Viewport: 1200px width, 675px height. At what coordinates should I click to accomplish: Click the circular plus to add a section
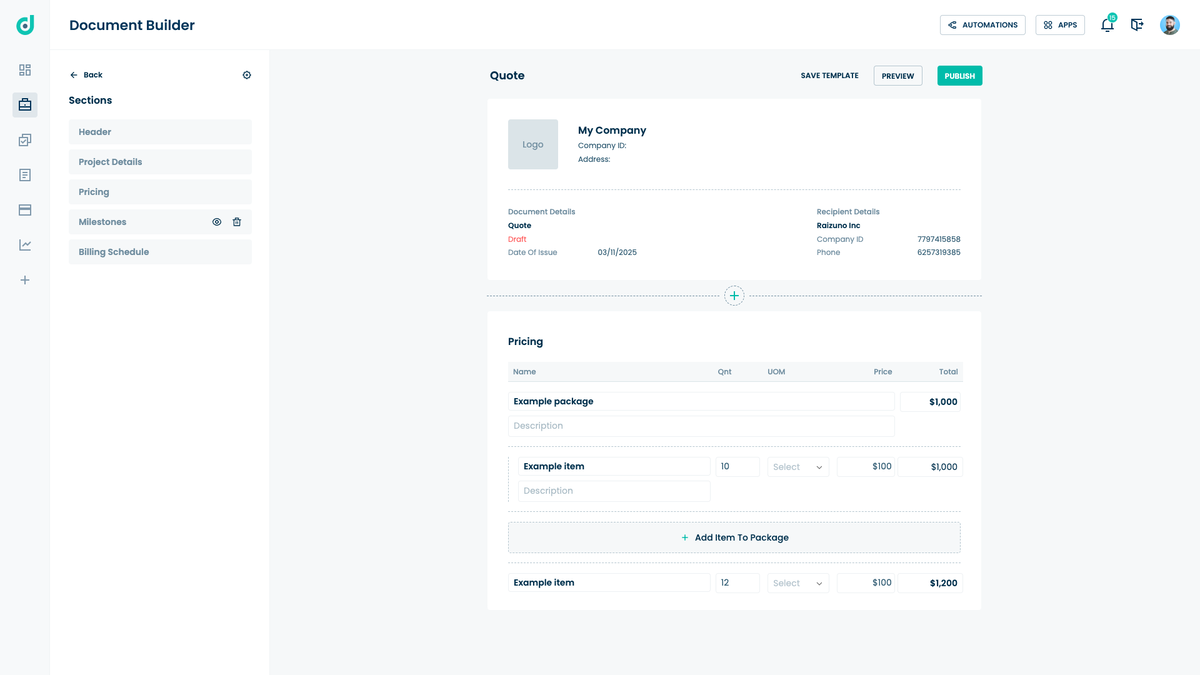coord(734,295)
